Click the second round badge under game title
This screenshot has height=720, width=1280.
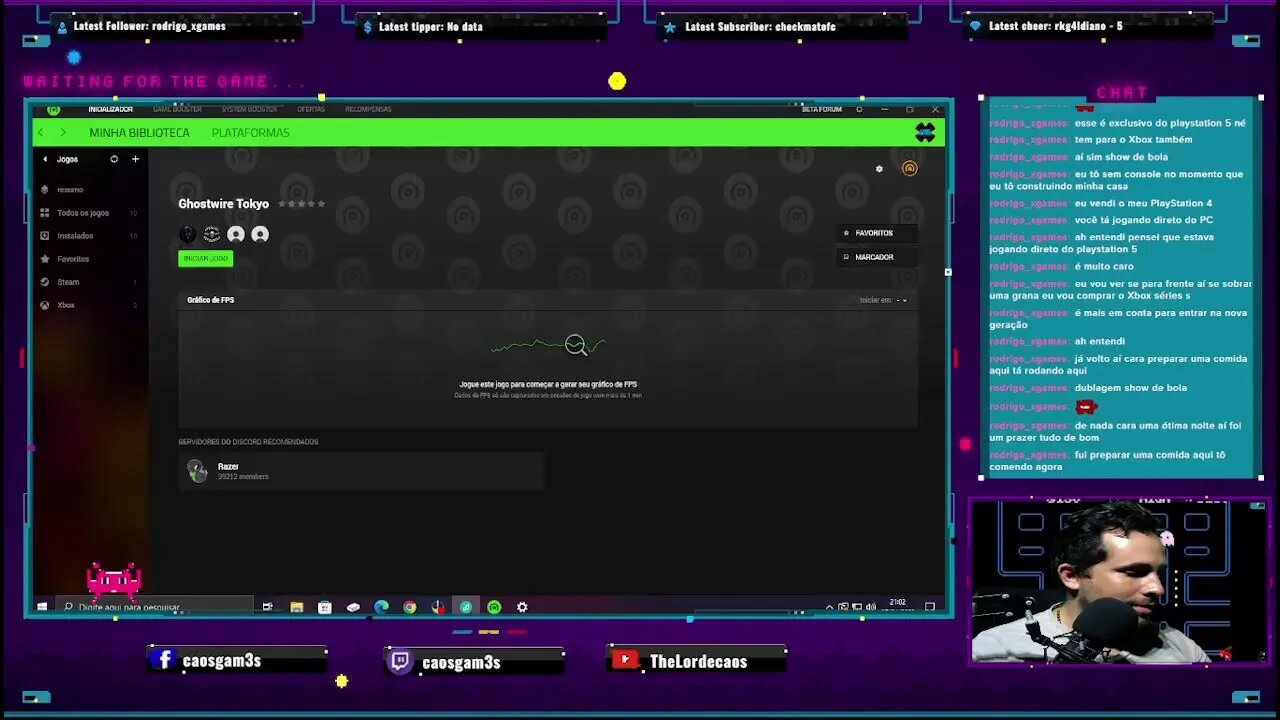pos(211,234)
